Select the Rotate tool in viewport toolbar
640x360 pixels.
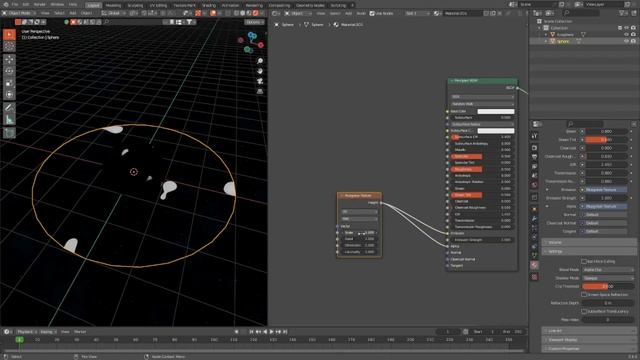pos(9,71)
